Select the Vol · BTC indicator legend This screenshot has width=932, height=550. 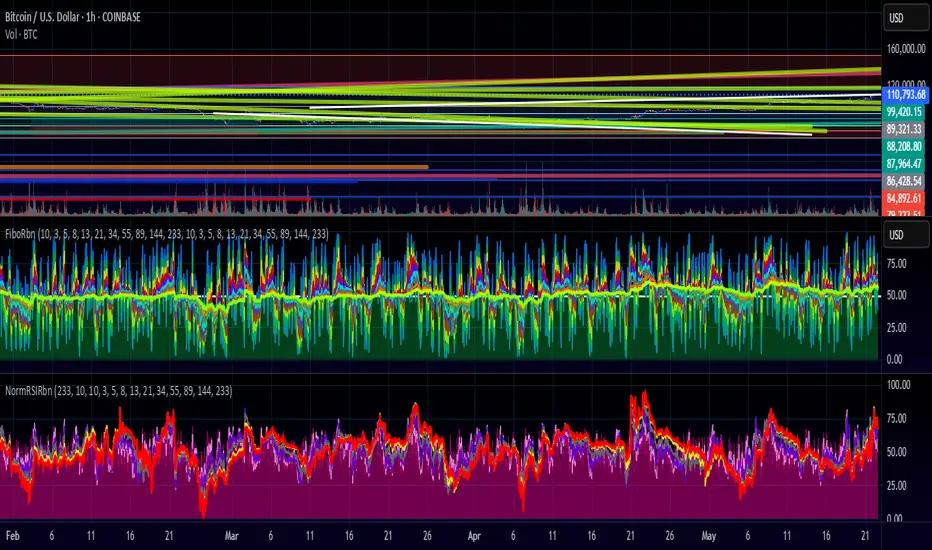(23, 31)
